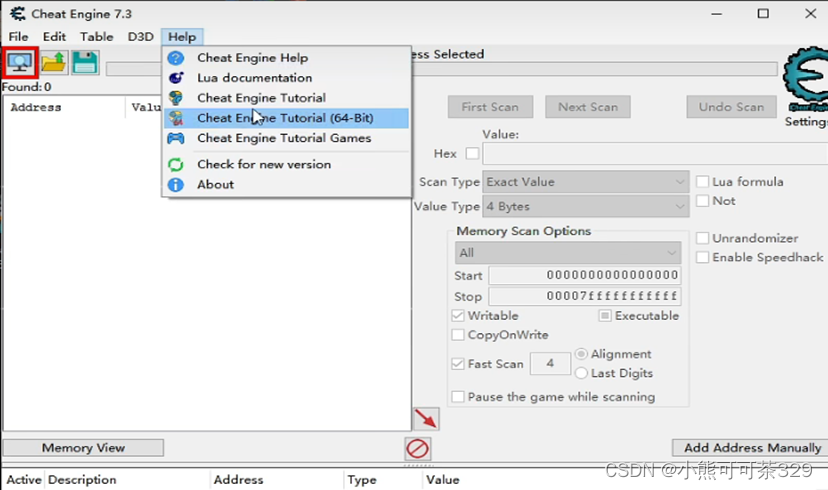The height and width of the screenshot is (490, 828).
Task: Click the Lua documentation moon icon
Action: pyautogui.click(x=176, y=78)
